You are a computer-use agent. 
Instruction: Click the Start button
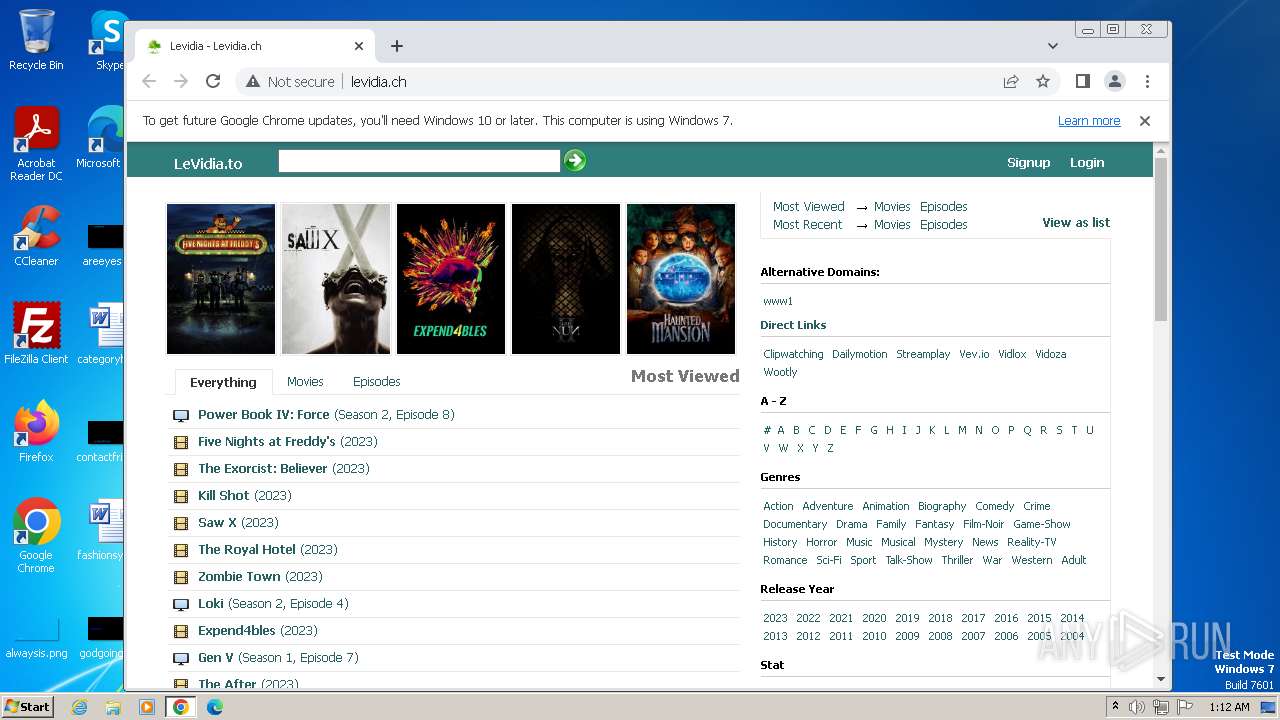[28, 707]
